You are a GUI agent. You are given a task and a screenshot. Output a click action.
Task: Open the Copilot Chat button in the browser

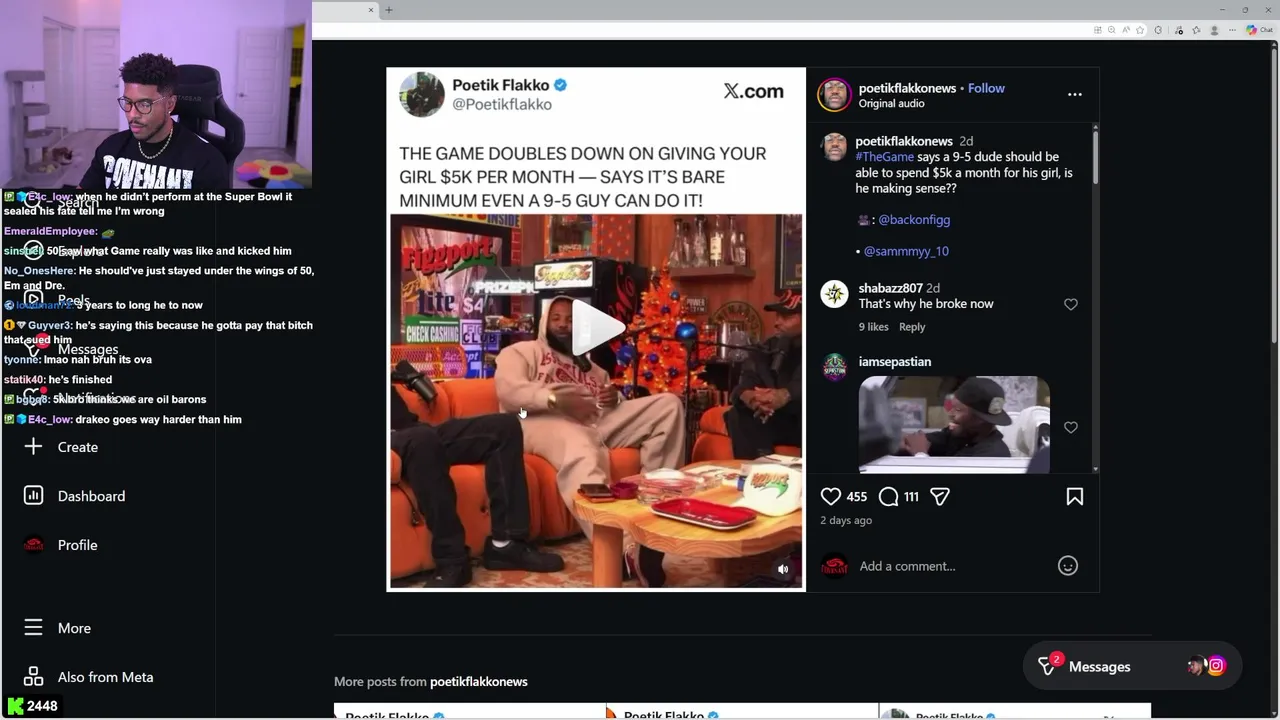[1259, 30]
